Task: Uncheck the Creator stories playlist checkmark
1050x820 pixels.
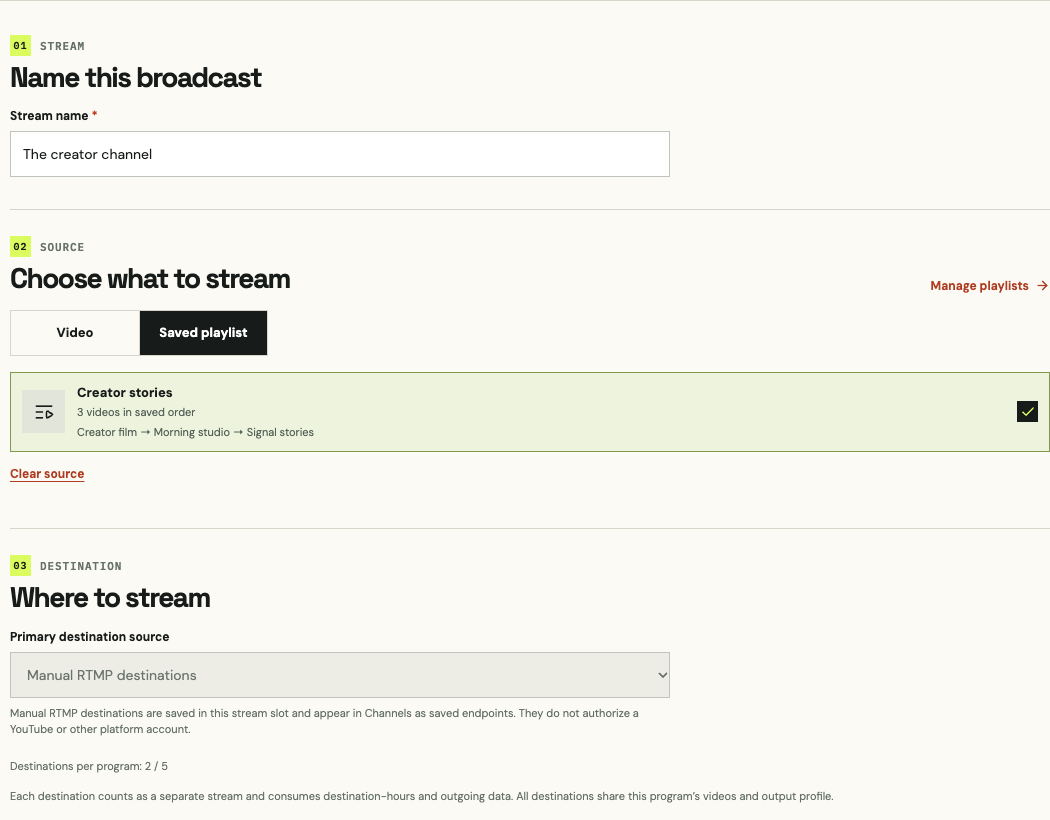Action: [1027, 412]
